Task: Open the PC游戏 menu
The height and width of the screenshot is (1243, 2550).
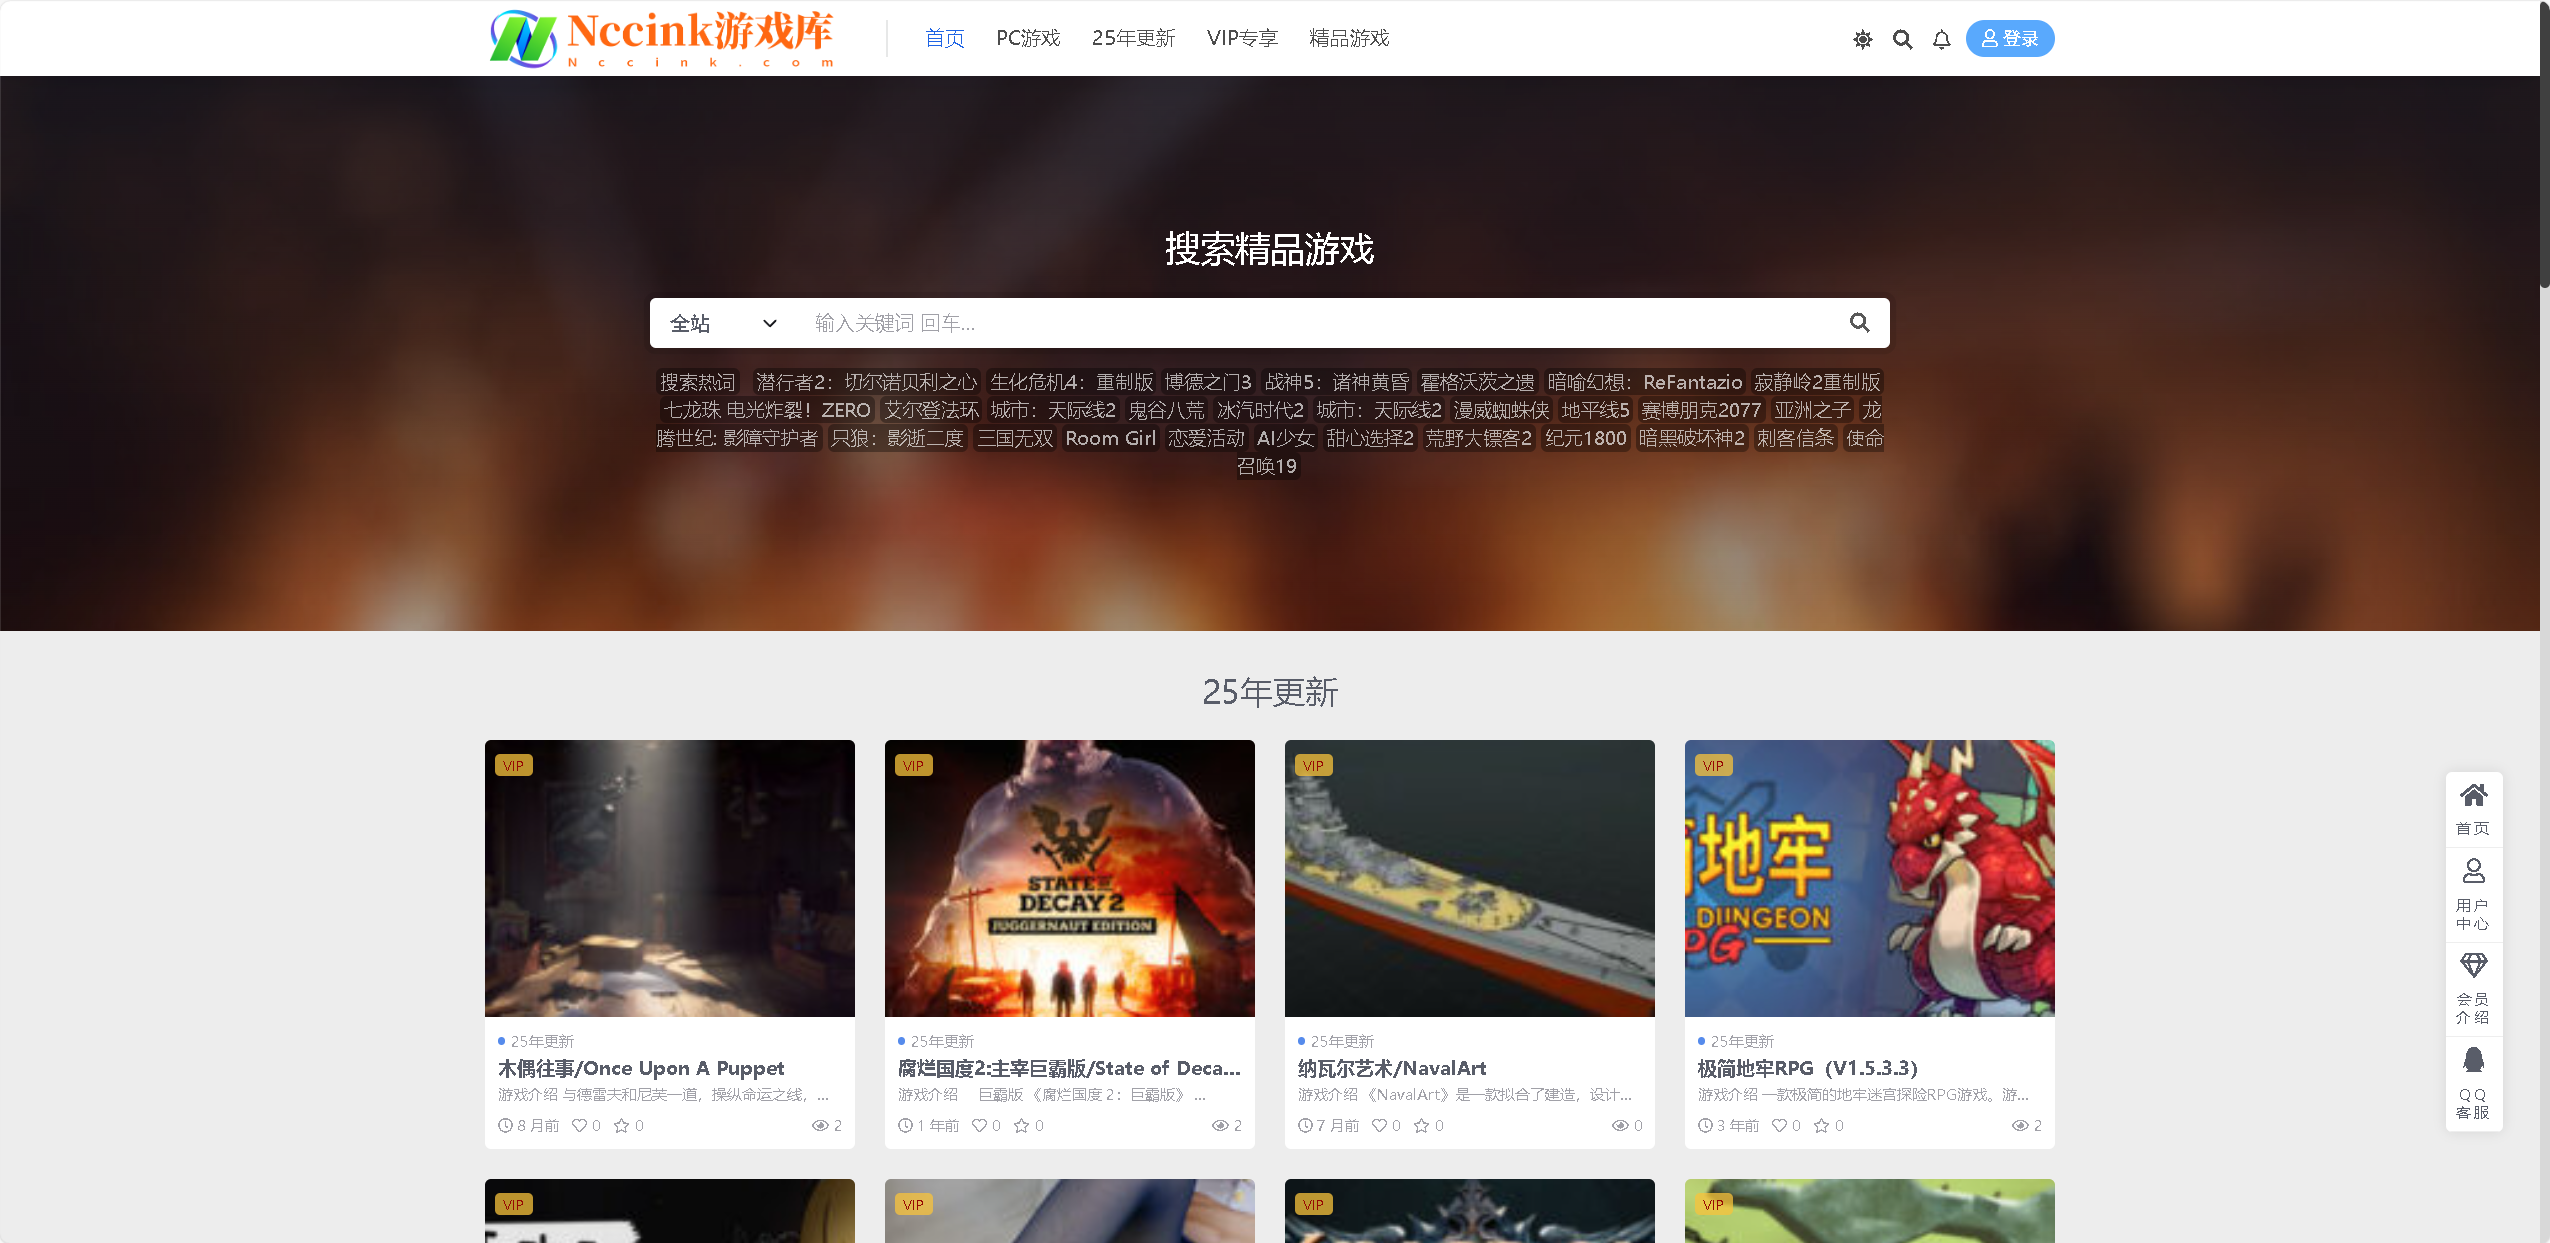Action: click(x=1027, y=38)
